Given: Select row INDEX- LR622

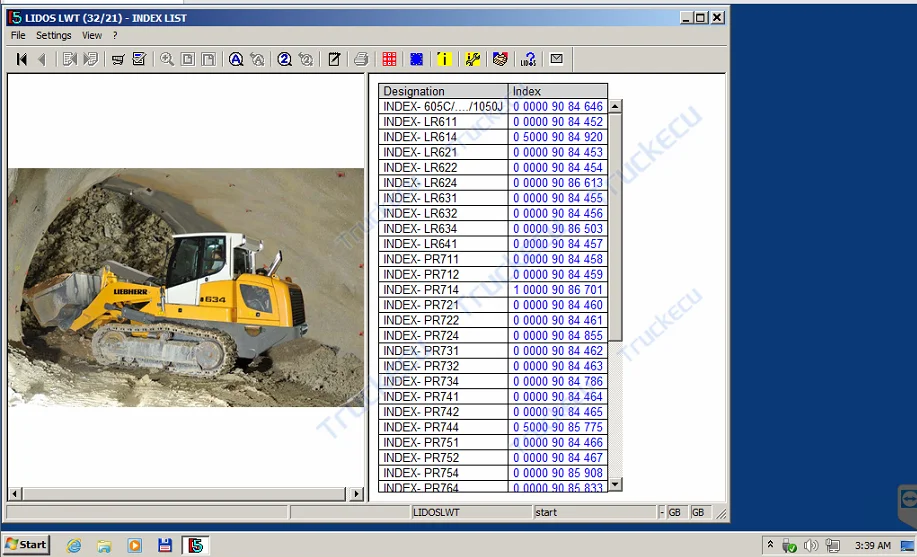Looking at the screenshot, I should [443, 167].
